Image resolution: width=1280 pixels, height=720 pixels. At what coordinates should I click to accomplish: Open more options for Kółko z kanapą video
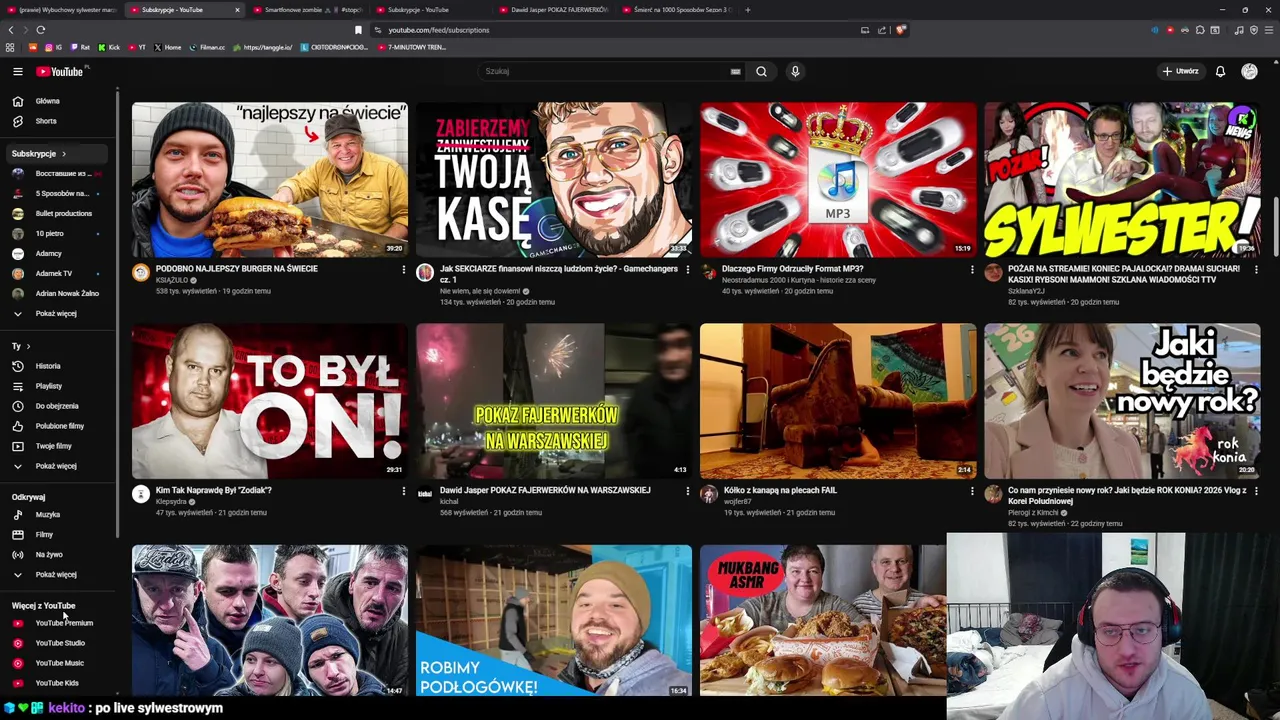point(972,491)
